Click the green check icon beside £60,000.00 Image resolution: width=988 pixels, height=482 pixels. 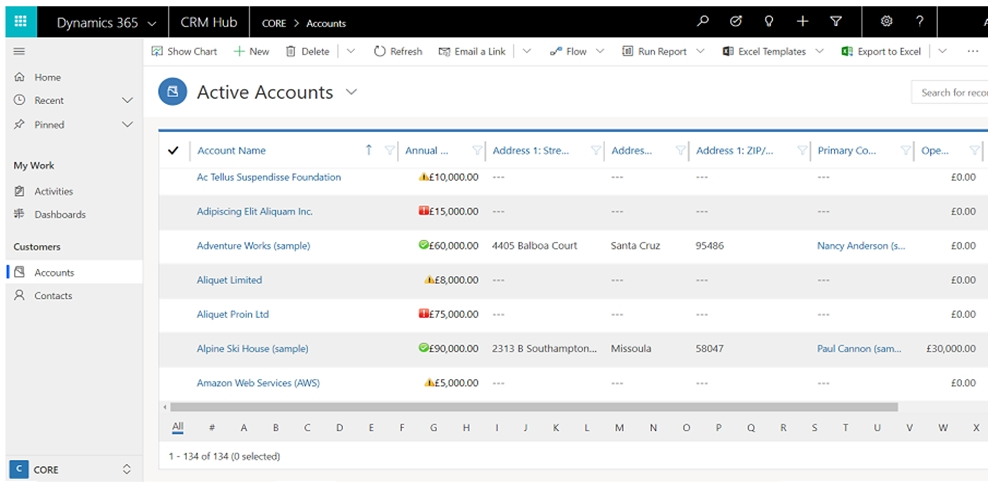[423, 245]
